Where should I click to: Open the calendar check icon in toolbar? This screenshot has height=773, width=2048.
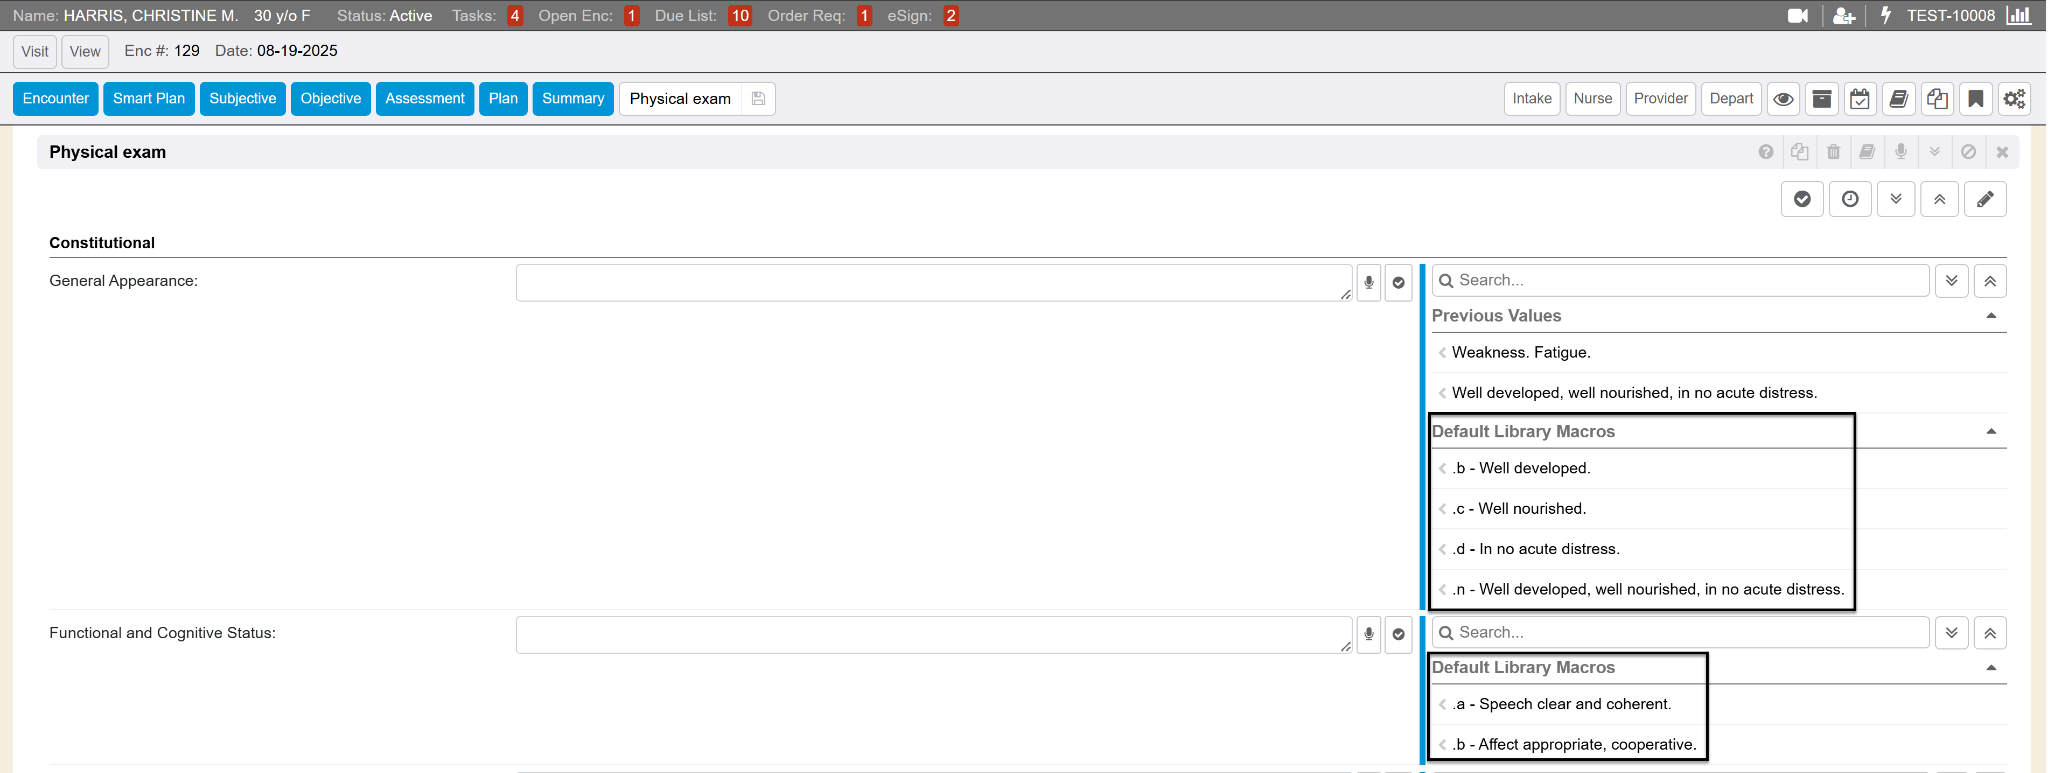pyautogui.click(x=1860, y=99)
